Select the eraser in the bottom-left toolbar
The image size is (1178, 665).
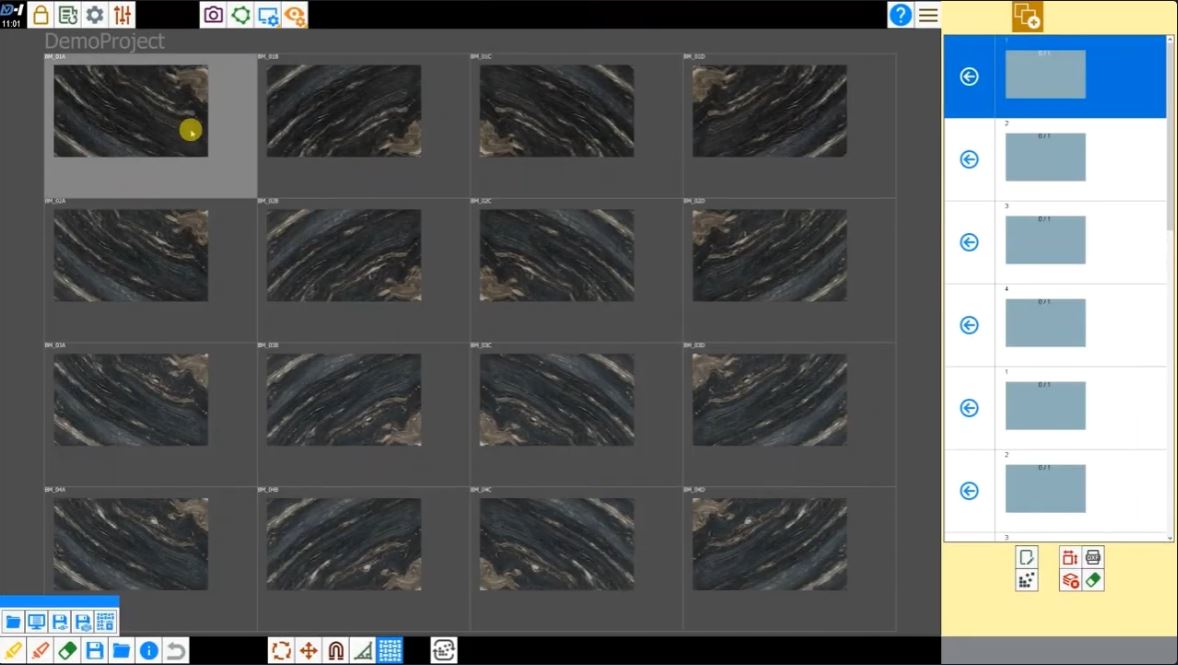pos(68,650)
